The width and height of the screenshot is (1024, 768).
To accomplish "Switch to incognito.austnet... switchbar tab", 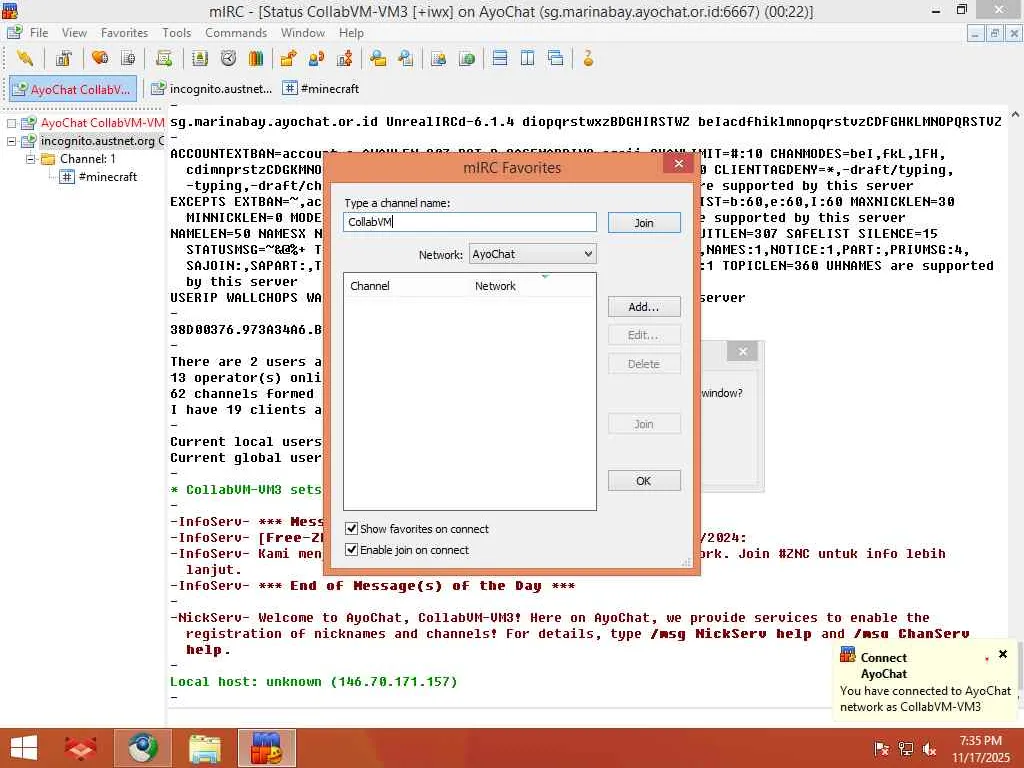I will pos(211,89).
